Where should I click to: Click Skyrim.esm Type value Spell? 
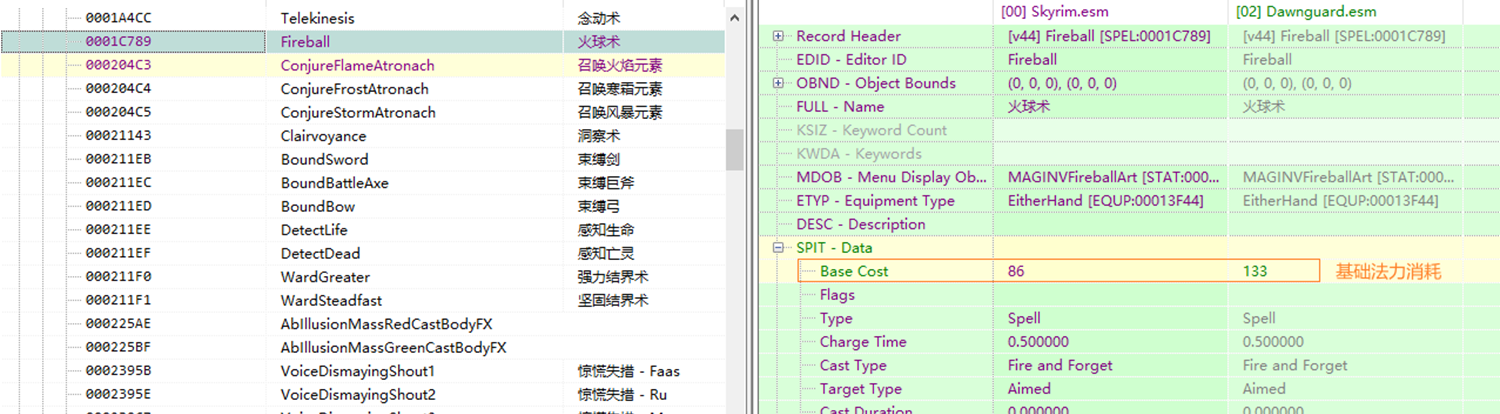coord(1024,318)
